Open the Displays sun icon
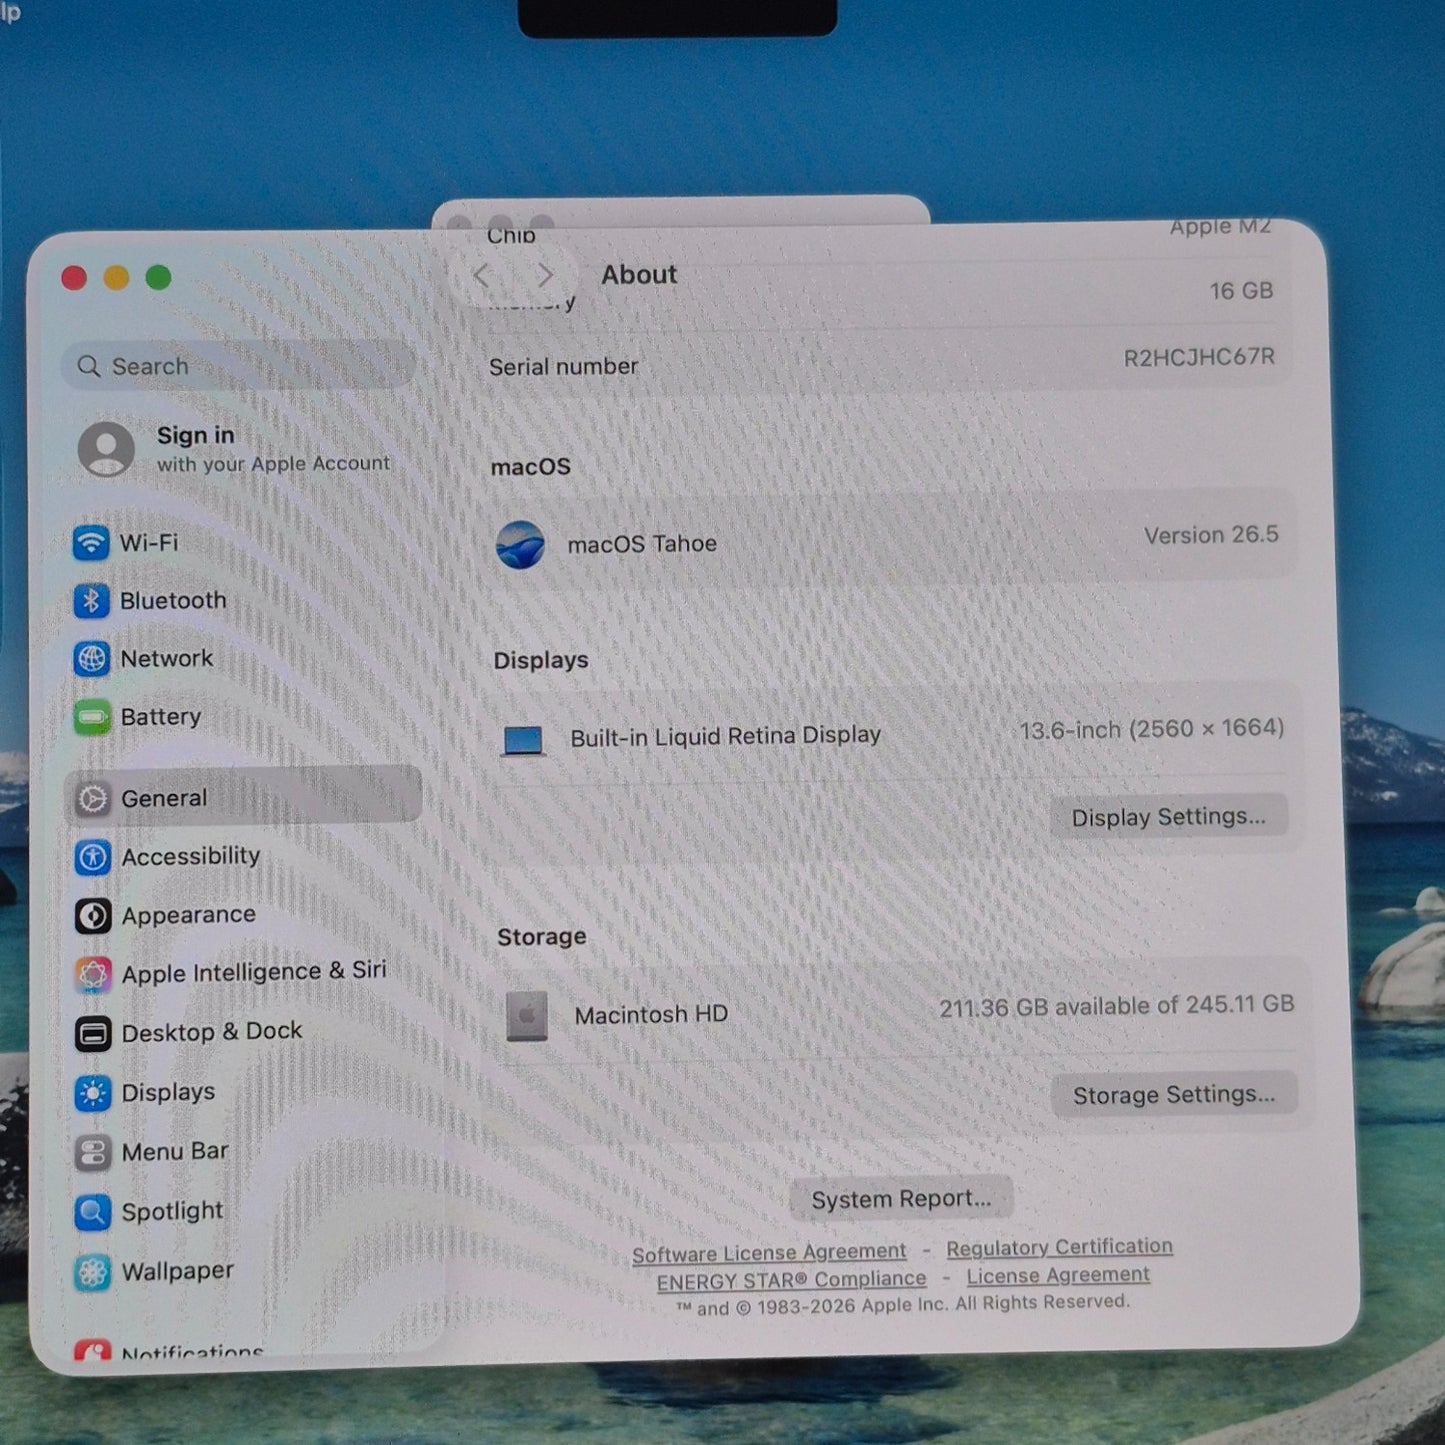Viewport: 1445px width, 1445px height. 93,1093
